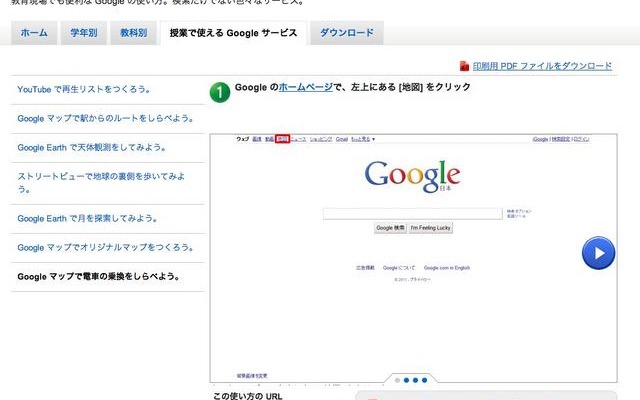
Task: Switch to the 教科別 tab
Action: [x=133, y=33]
